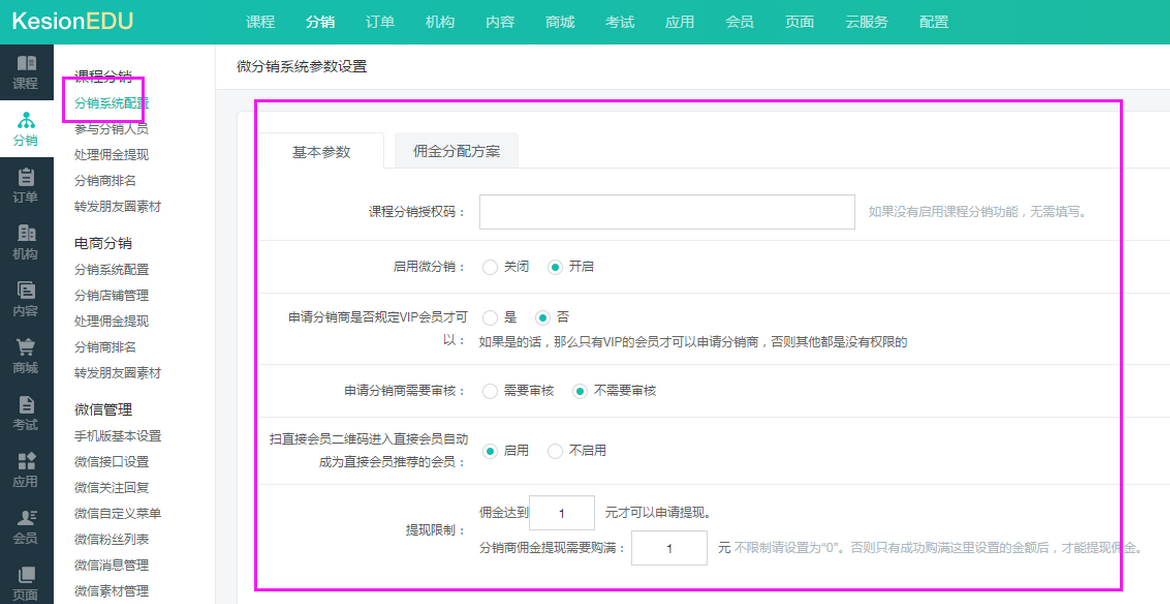Choose 需要审核 for distributor applications
The width and height of the screenshot is (1170, 604).
click(490, 391)
